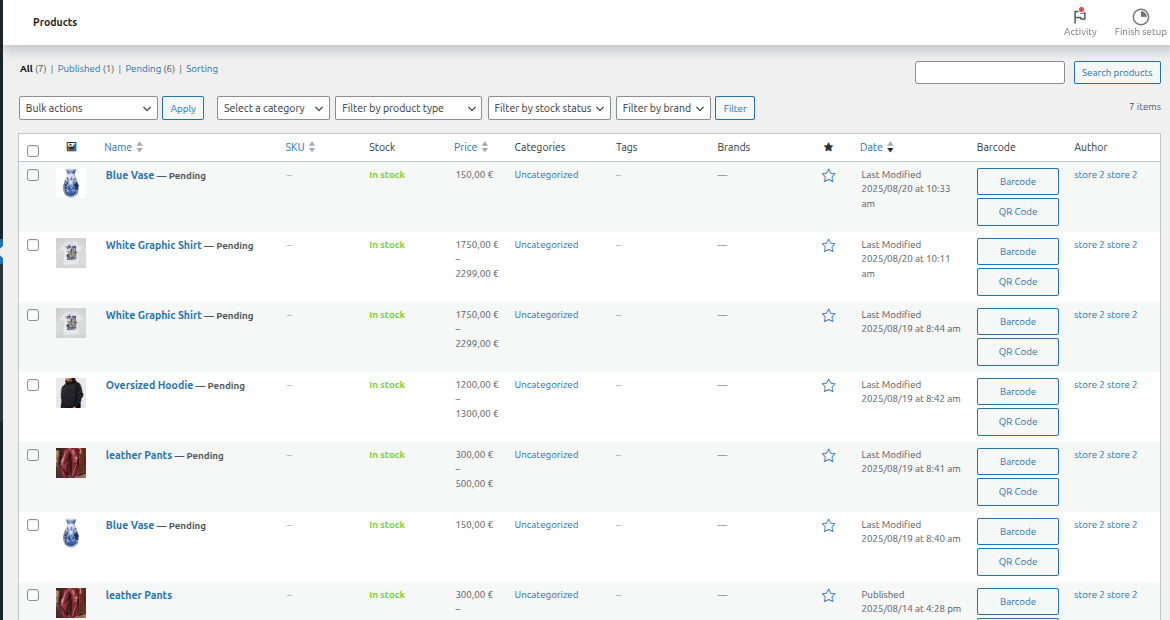Image resolution: width=1170 pixels, height=620 pixels.
Task: Open the Activity panel via flag icon
Action: tap(1080, 20)
